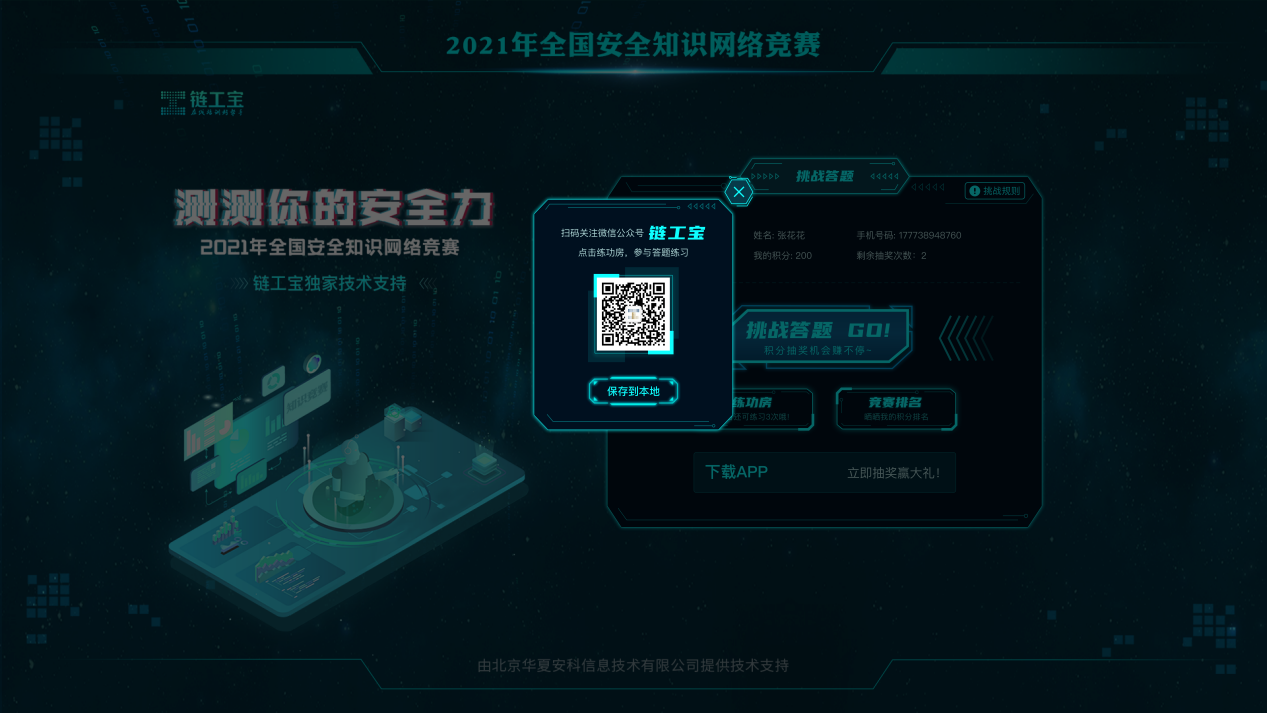Select the WeChat QR code image
Screen dimensions: 1267x713
633,315
